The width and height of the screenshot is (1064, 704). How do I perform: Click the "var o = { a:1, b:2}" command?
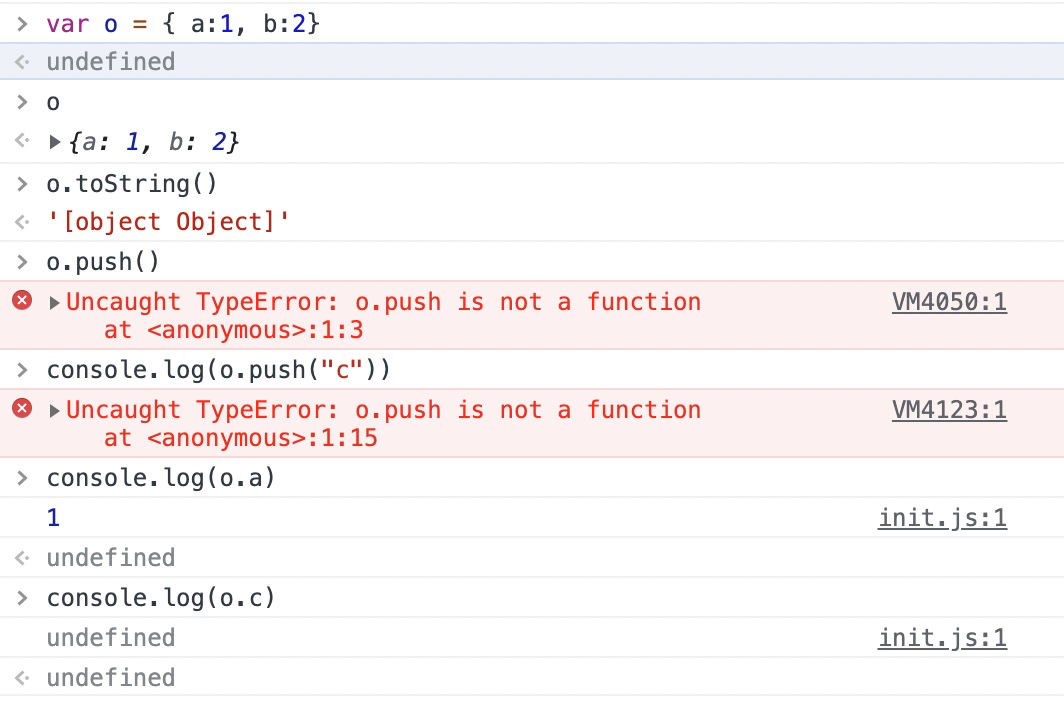pos(183,23)
